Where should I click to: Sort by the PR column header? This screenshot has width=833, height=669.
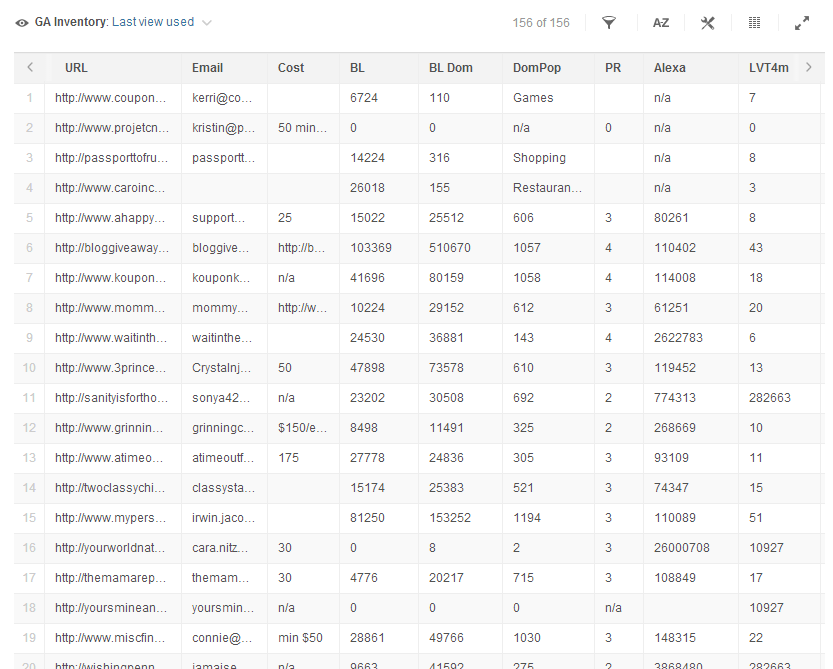pyautogui.click(x=613, y=68)
